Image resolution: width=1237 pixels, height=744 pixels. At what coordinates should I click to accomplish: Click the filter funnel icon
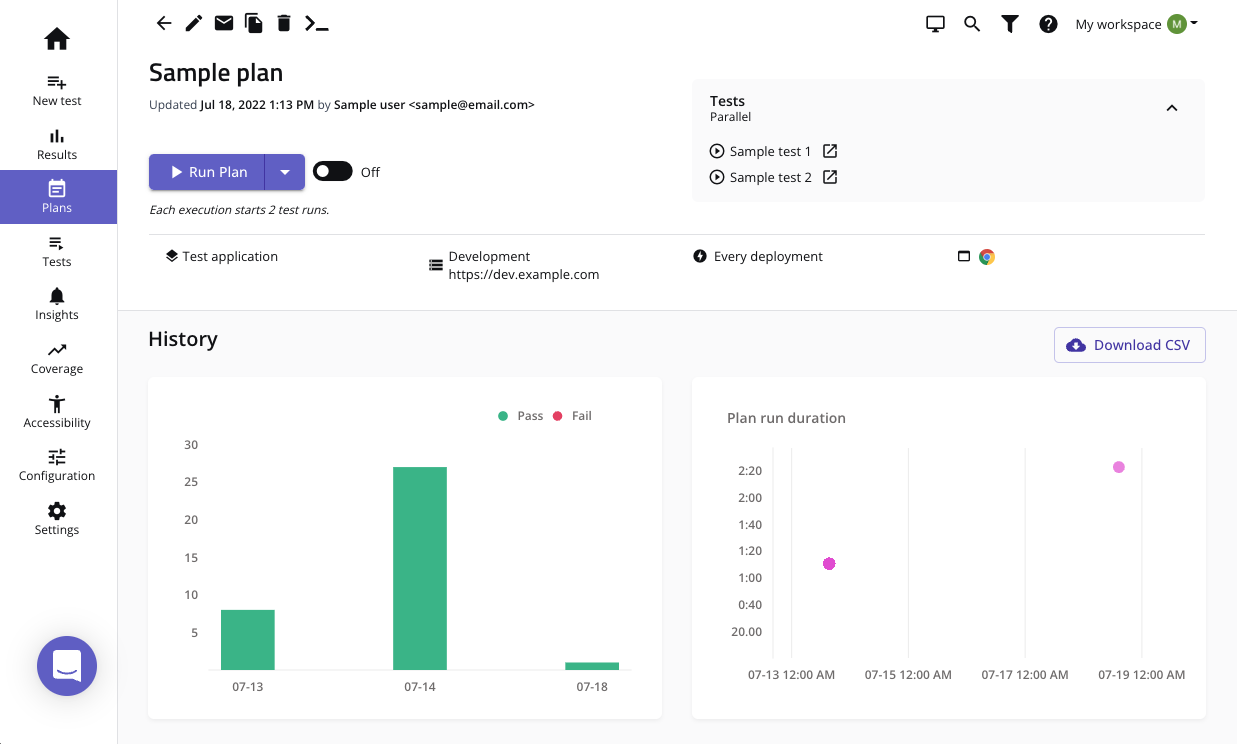(1010, 24)
